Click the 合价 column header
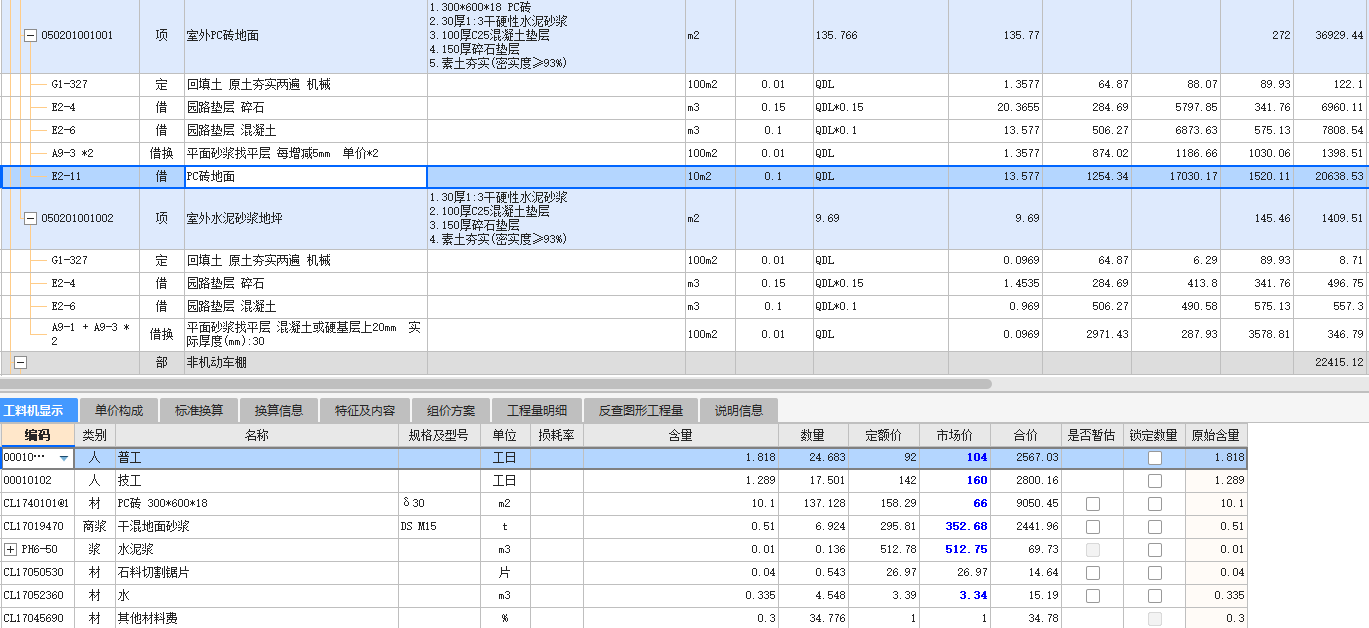Viewport: 1369px width, 628px height. click(1026, 435)
